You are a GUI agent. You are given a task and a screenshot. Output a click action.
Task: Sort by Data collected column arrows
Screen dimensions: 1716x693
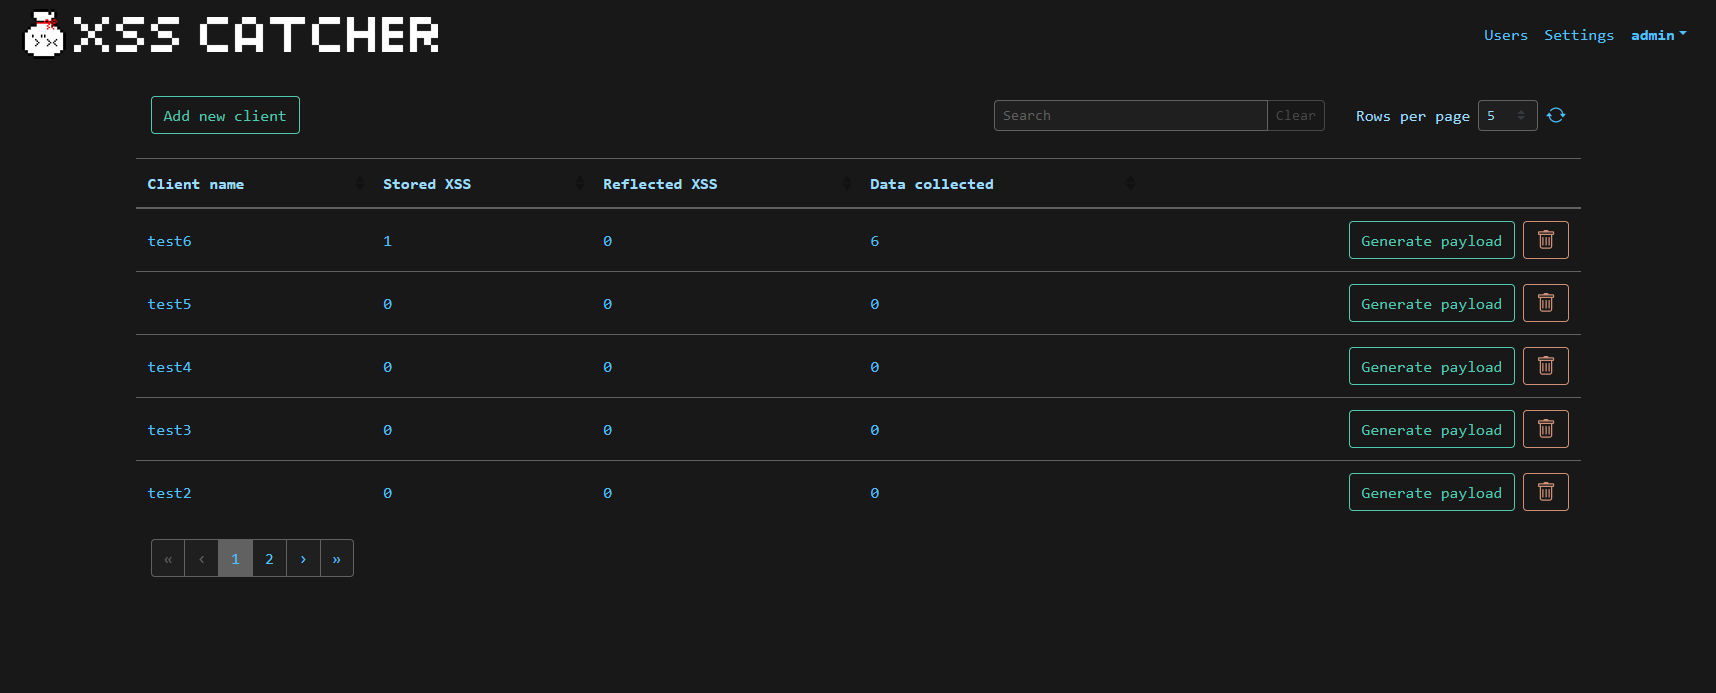click(1130, 184)
